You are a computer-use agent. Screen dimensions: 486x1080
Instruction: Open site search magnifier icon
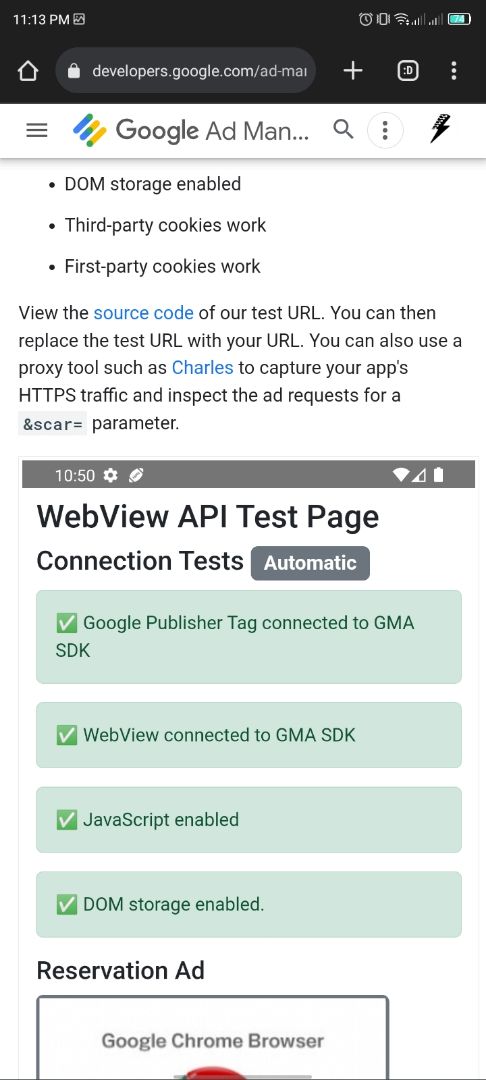click(343, 129)
